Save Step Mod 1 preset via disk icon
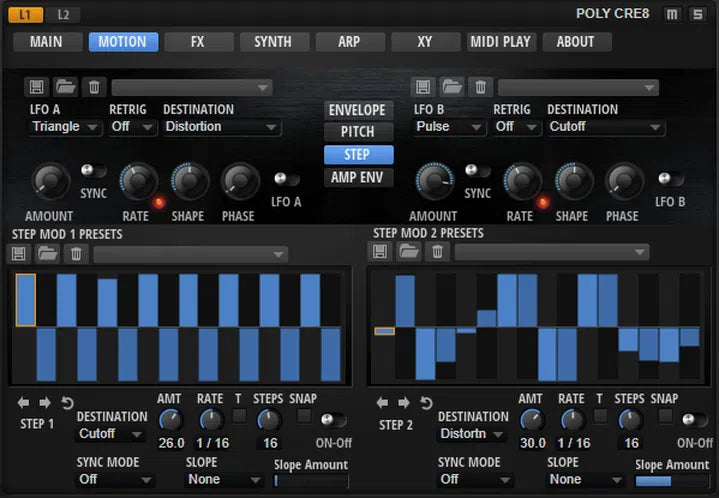This screenshot has width=719, height=498. pos(20,254)
